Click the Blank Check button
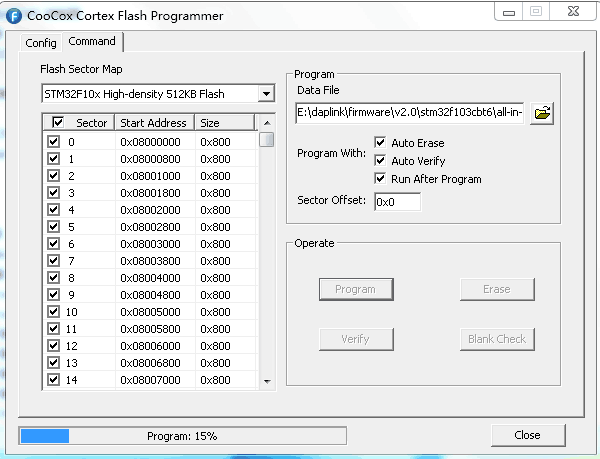This screenshot has width=600, height=459. 497,339
